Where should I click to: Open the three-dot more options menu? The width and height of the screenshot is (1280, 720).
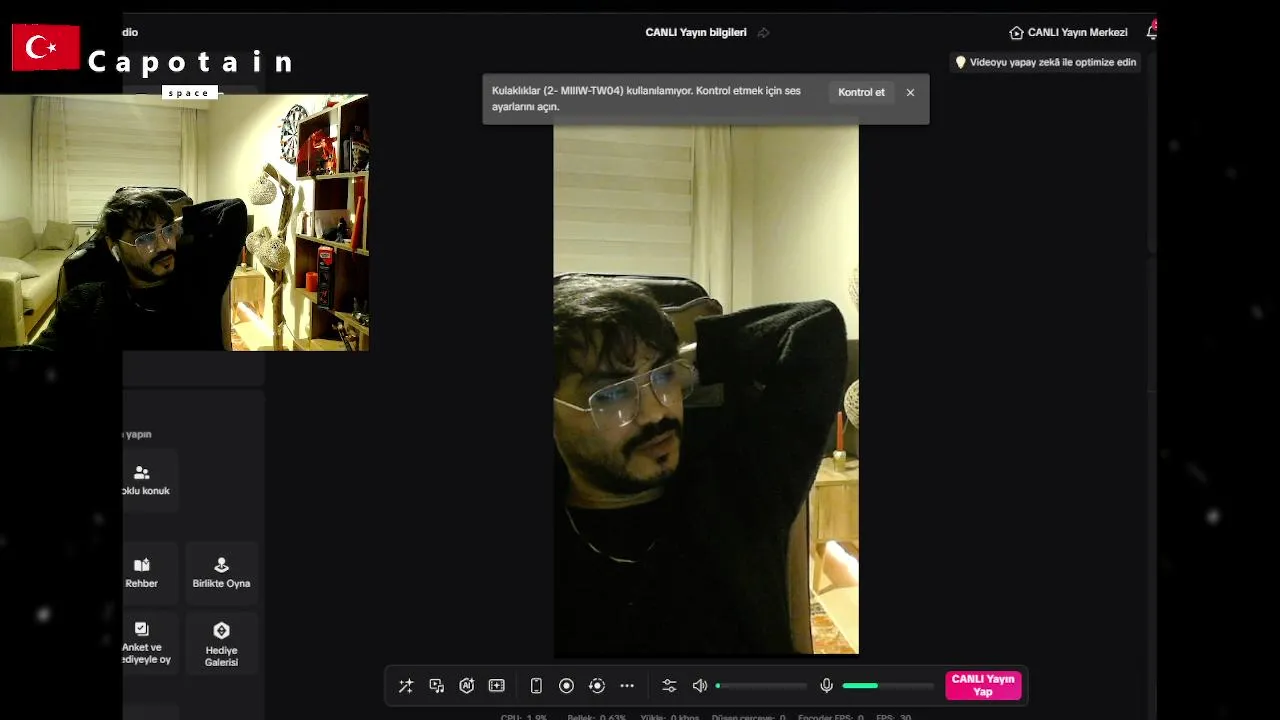(x=627, y=686)
